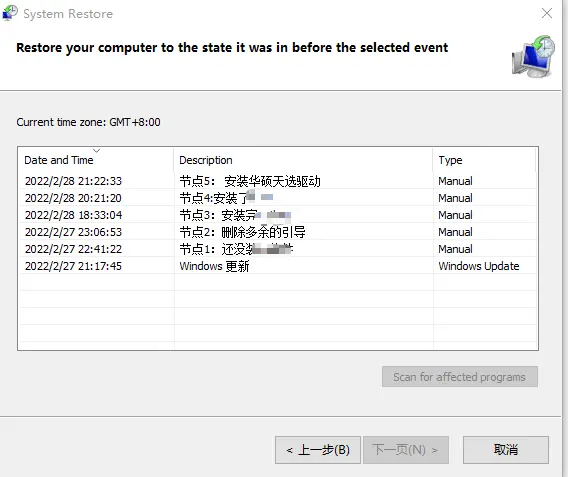Click description starting with 节点4:安装了
The image size is (568, 477).
tap(226, 198)
